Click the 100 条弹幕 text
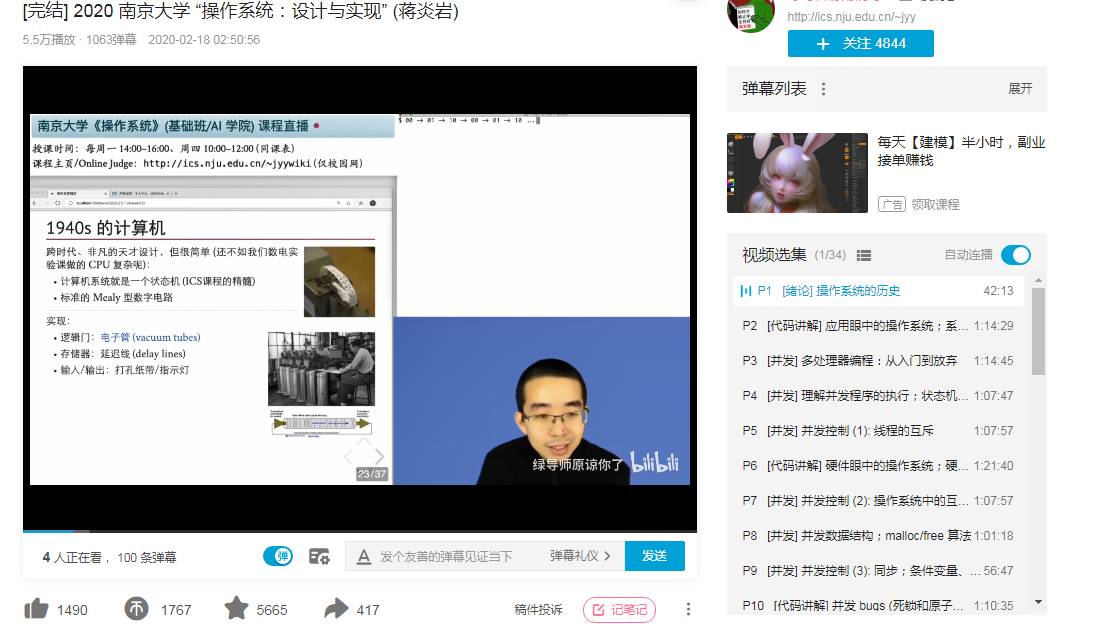Image resolution: width=1097 pixels, height=624 pixels. [147, 558]
